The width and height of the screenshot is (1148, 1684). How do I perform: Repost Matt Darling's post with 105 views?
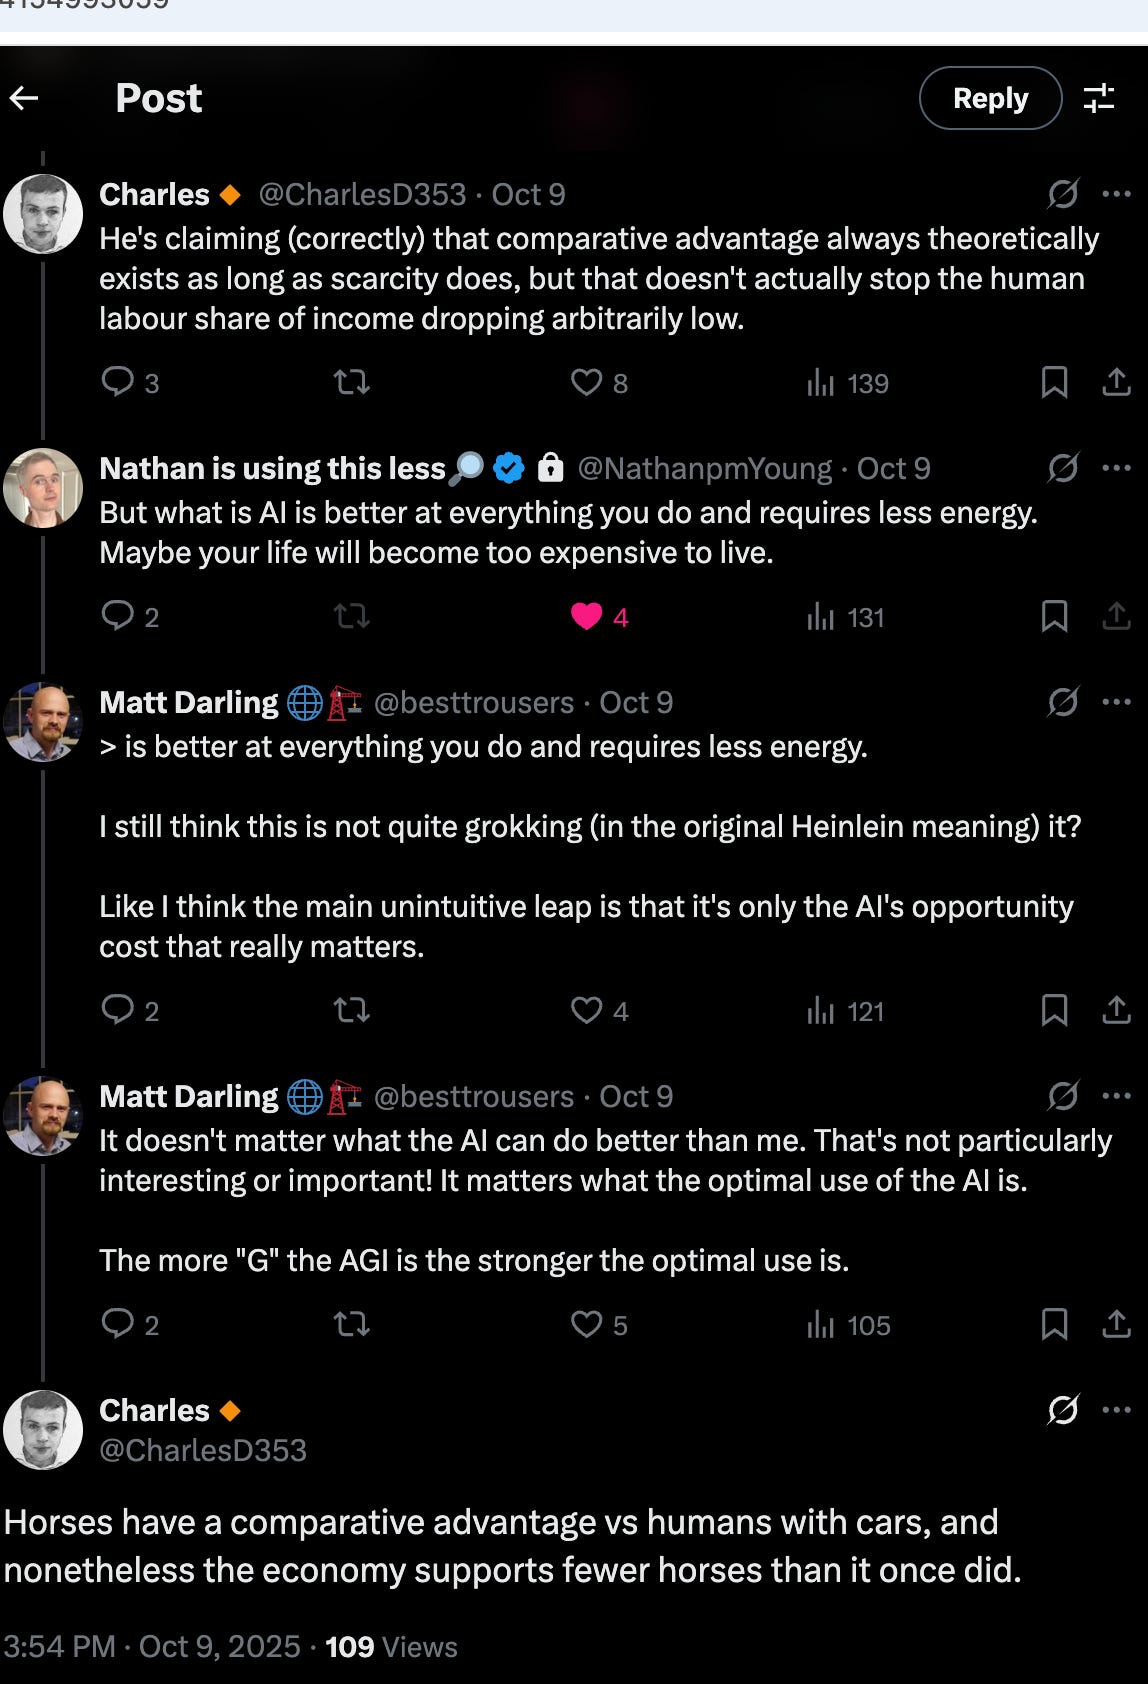tap(351, 1325)
